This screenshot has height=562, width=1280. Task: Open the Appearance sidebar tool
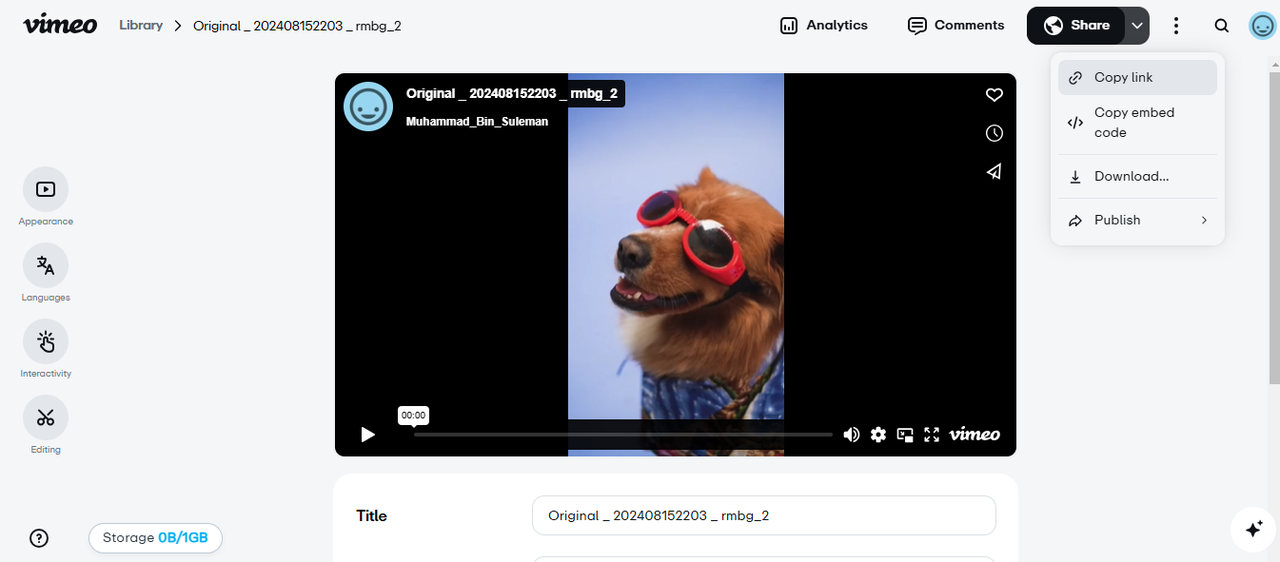point(46,197)
